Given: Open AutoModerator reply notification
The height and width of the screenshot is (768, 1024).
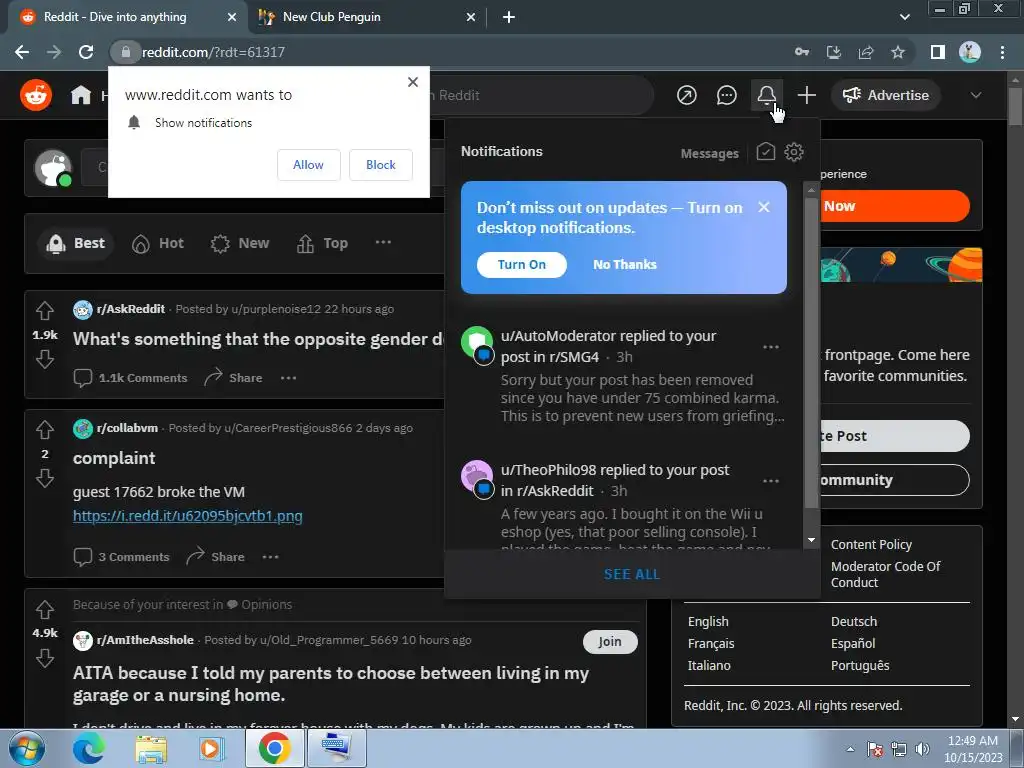Looking at the screenshot, I should pyautogui.click(x=623, y=376).
